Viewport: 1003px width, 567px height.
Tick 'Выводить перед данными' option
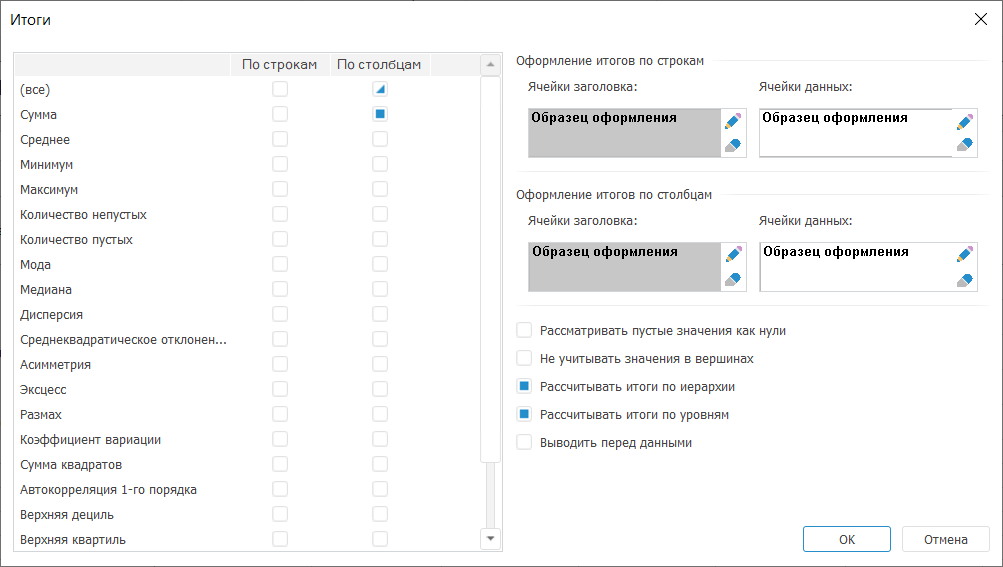pyautogui.click(x=524, y=442)
